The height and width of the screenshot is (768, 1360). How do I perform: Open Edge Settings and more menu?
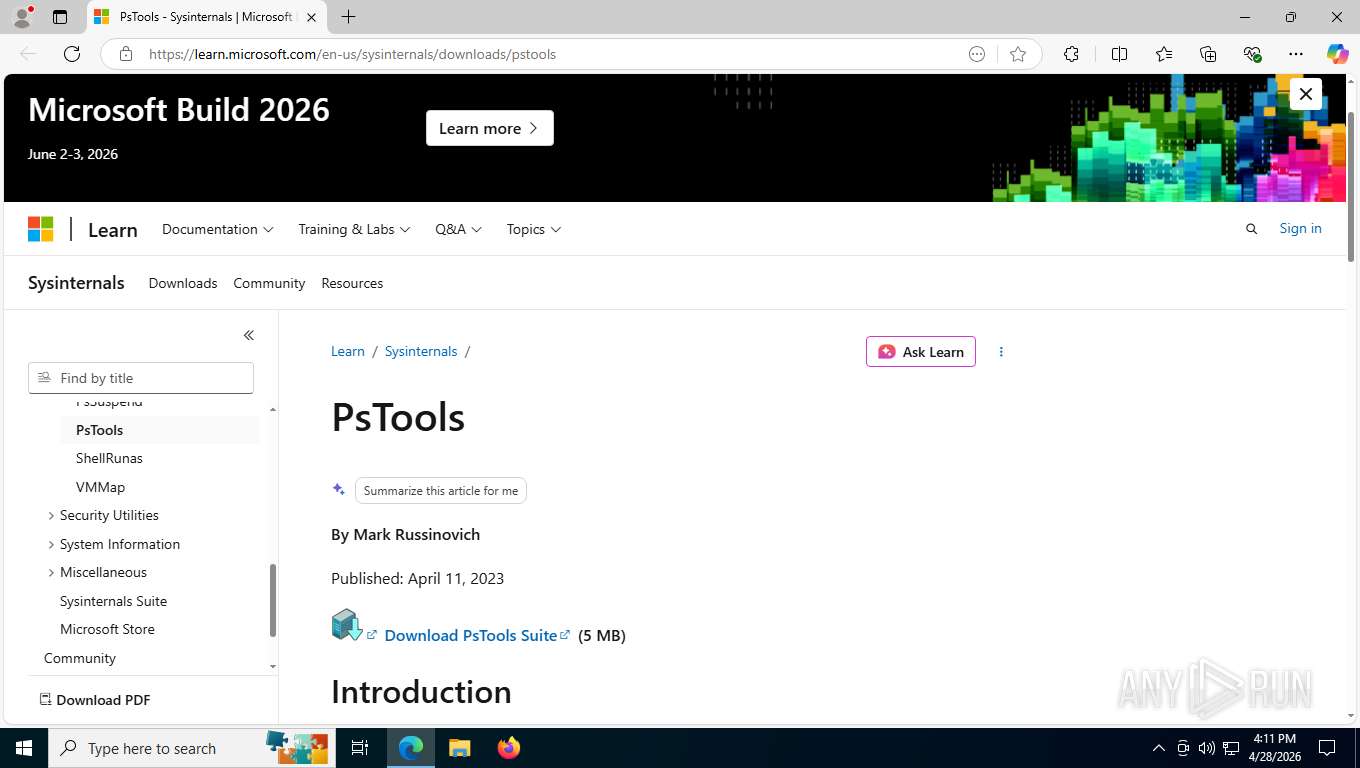[x=1296, y=54]
